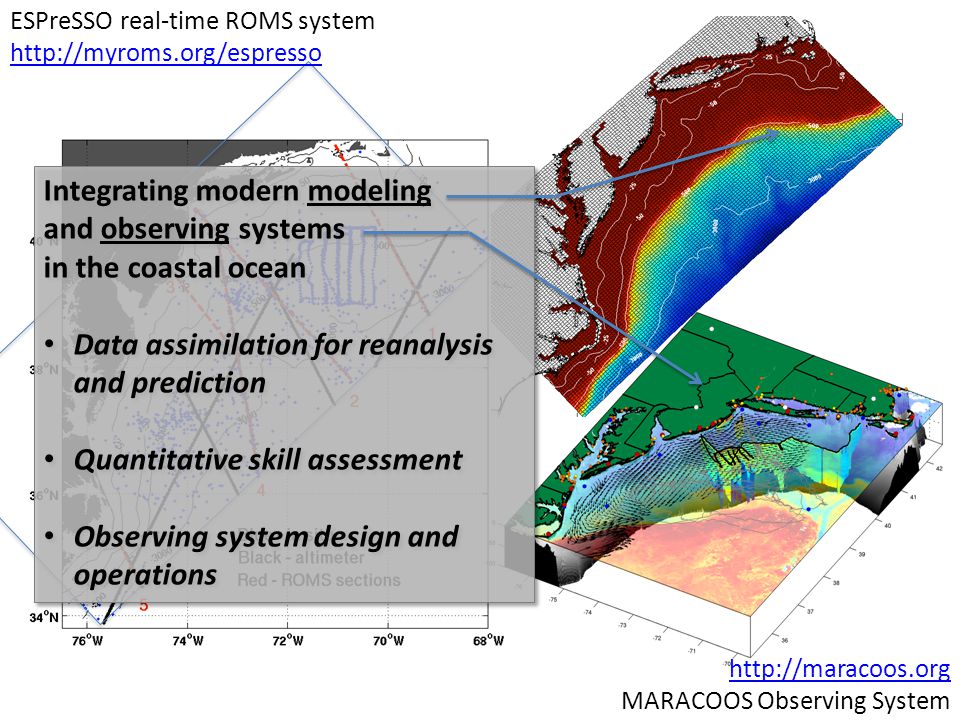The height and width of the screenshot is (720, 960).
Task: Open the maracoos.org link
Action: (x=839, y=669)
